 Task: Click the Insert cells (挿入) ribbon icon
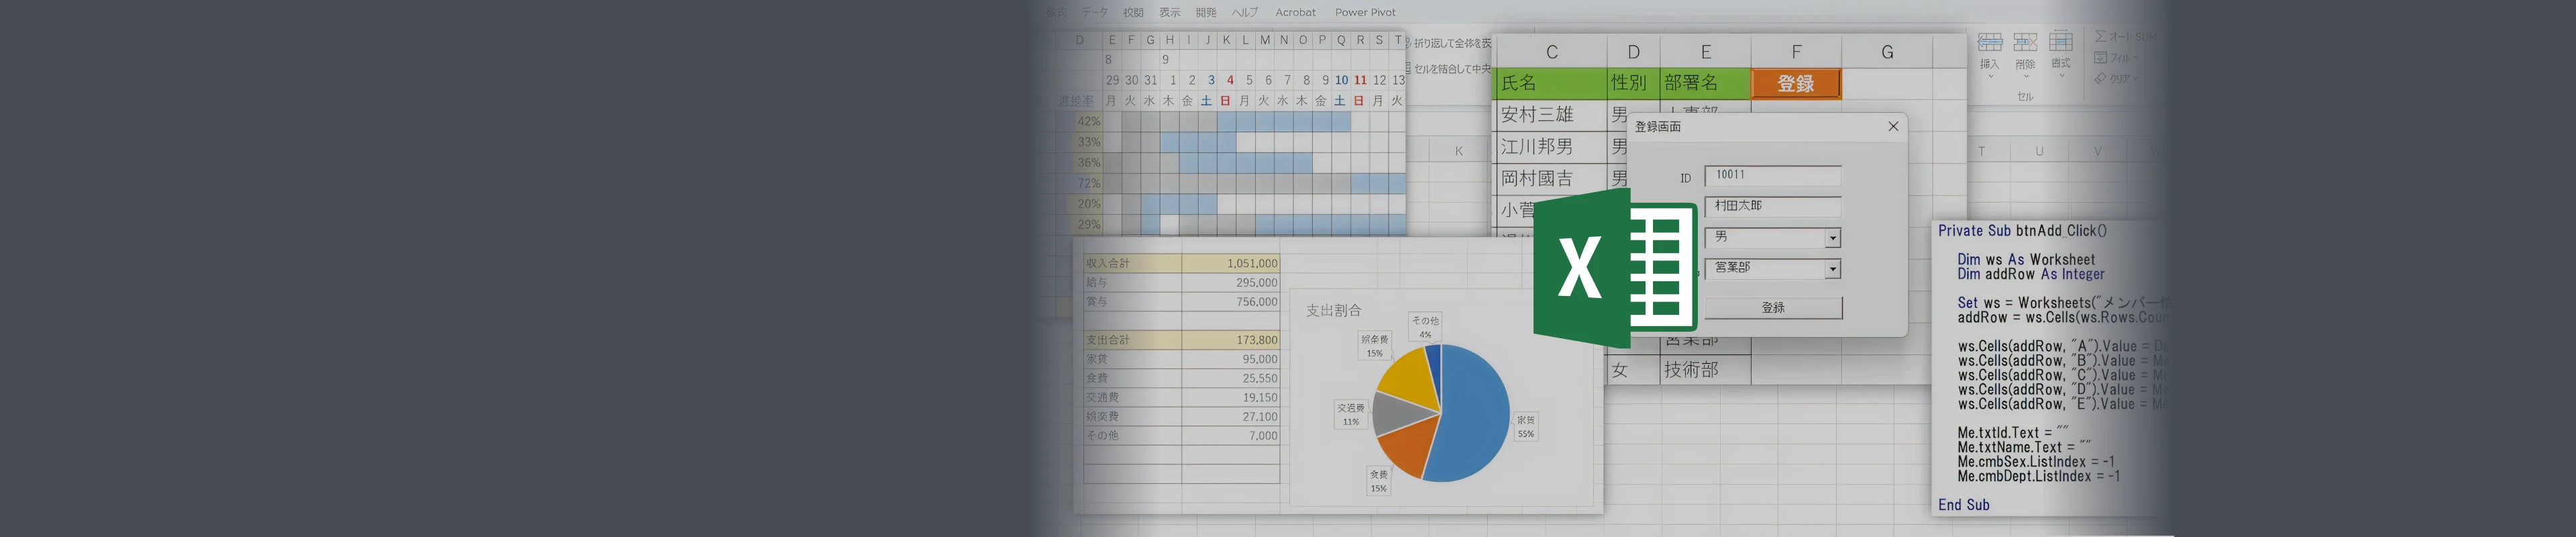[x=1990, y=42]
